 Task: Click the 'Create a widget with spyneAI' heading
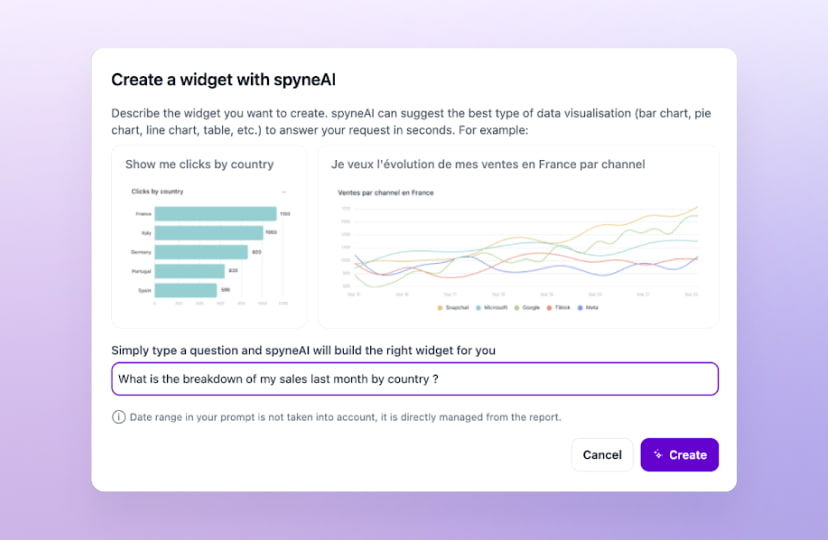click(x=223, y=80)
